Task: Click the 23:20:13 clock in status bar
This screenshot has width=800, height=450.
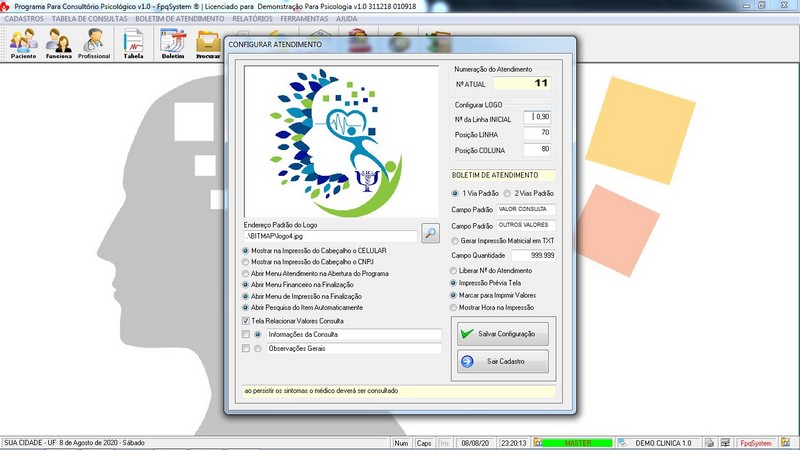Action: pyautogui.click(x=514, y=443)
